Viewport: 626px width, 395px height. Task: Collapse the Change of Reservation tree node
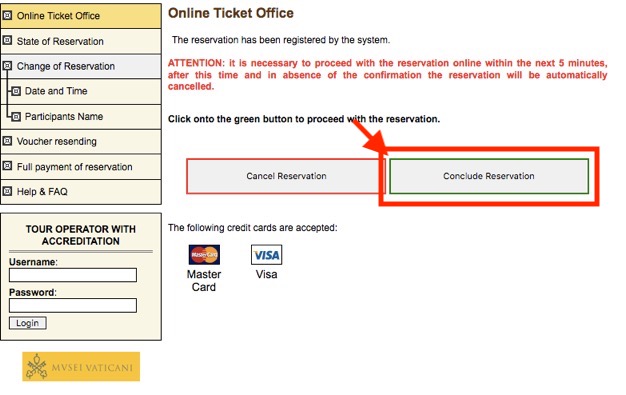(7, 66)
